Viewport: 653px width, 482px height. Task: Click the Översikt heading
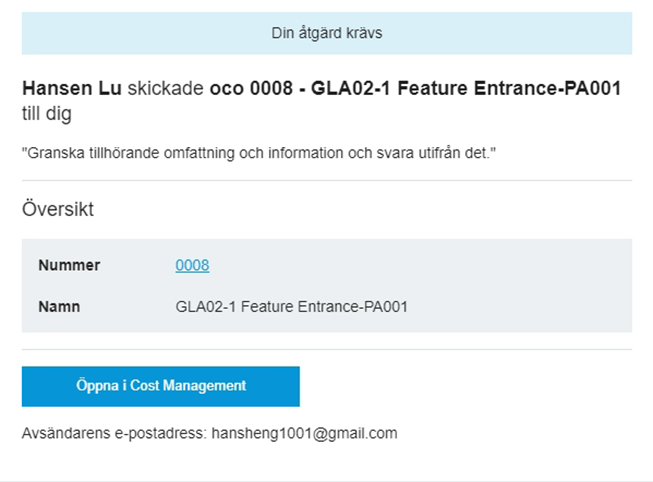58,210
